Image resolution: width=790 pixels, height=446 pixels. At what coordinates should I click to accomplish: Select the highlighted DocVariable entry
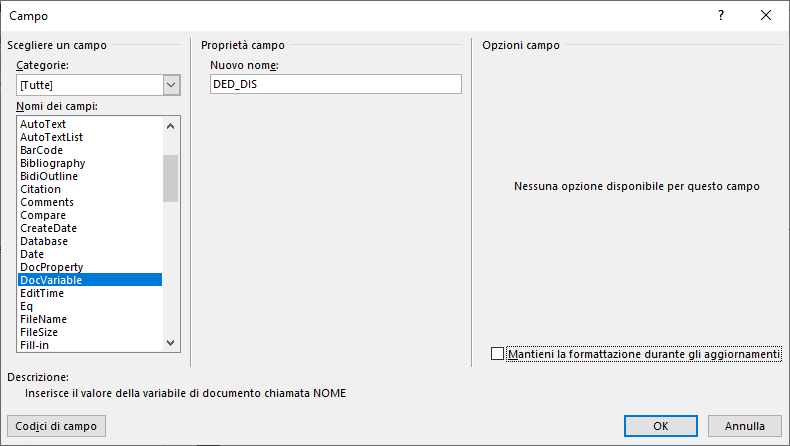(x=90, y=280)
